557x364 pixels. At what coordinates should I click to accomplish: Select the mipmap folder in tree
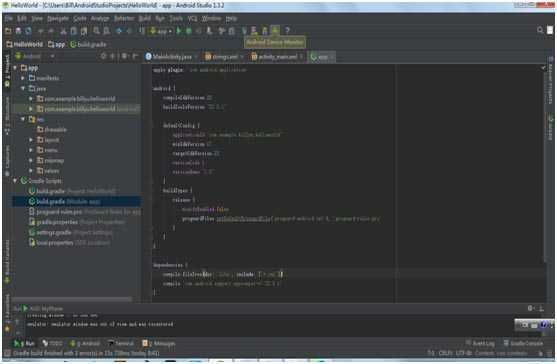(50, 161)
